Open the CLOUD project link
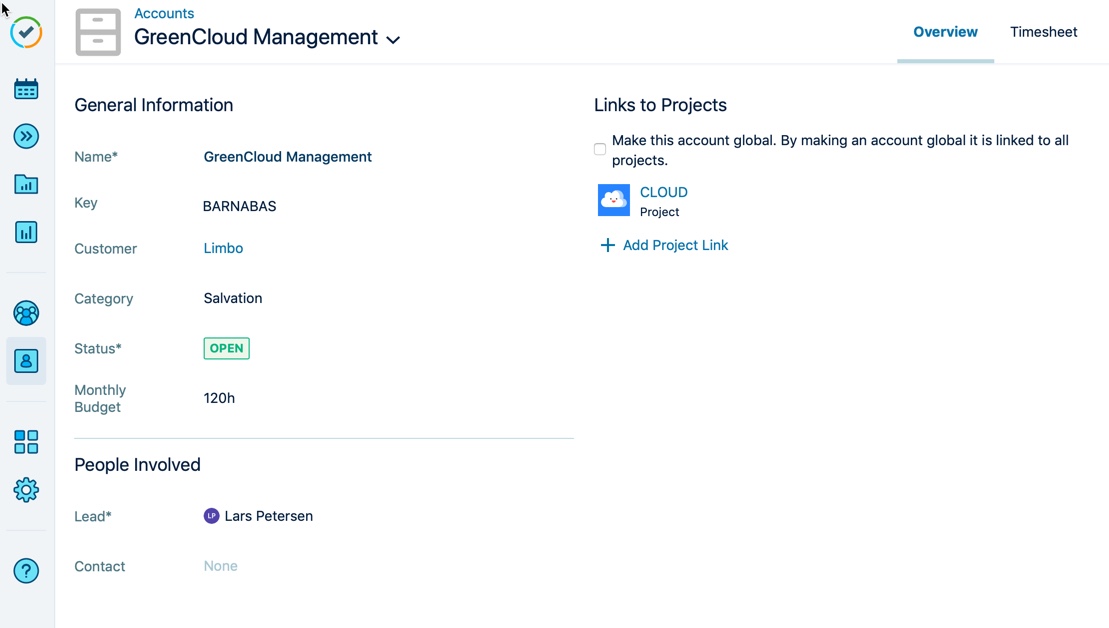The height and width of the screenshot is (628, 1109). click(663, 192)
